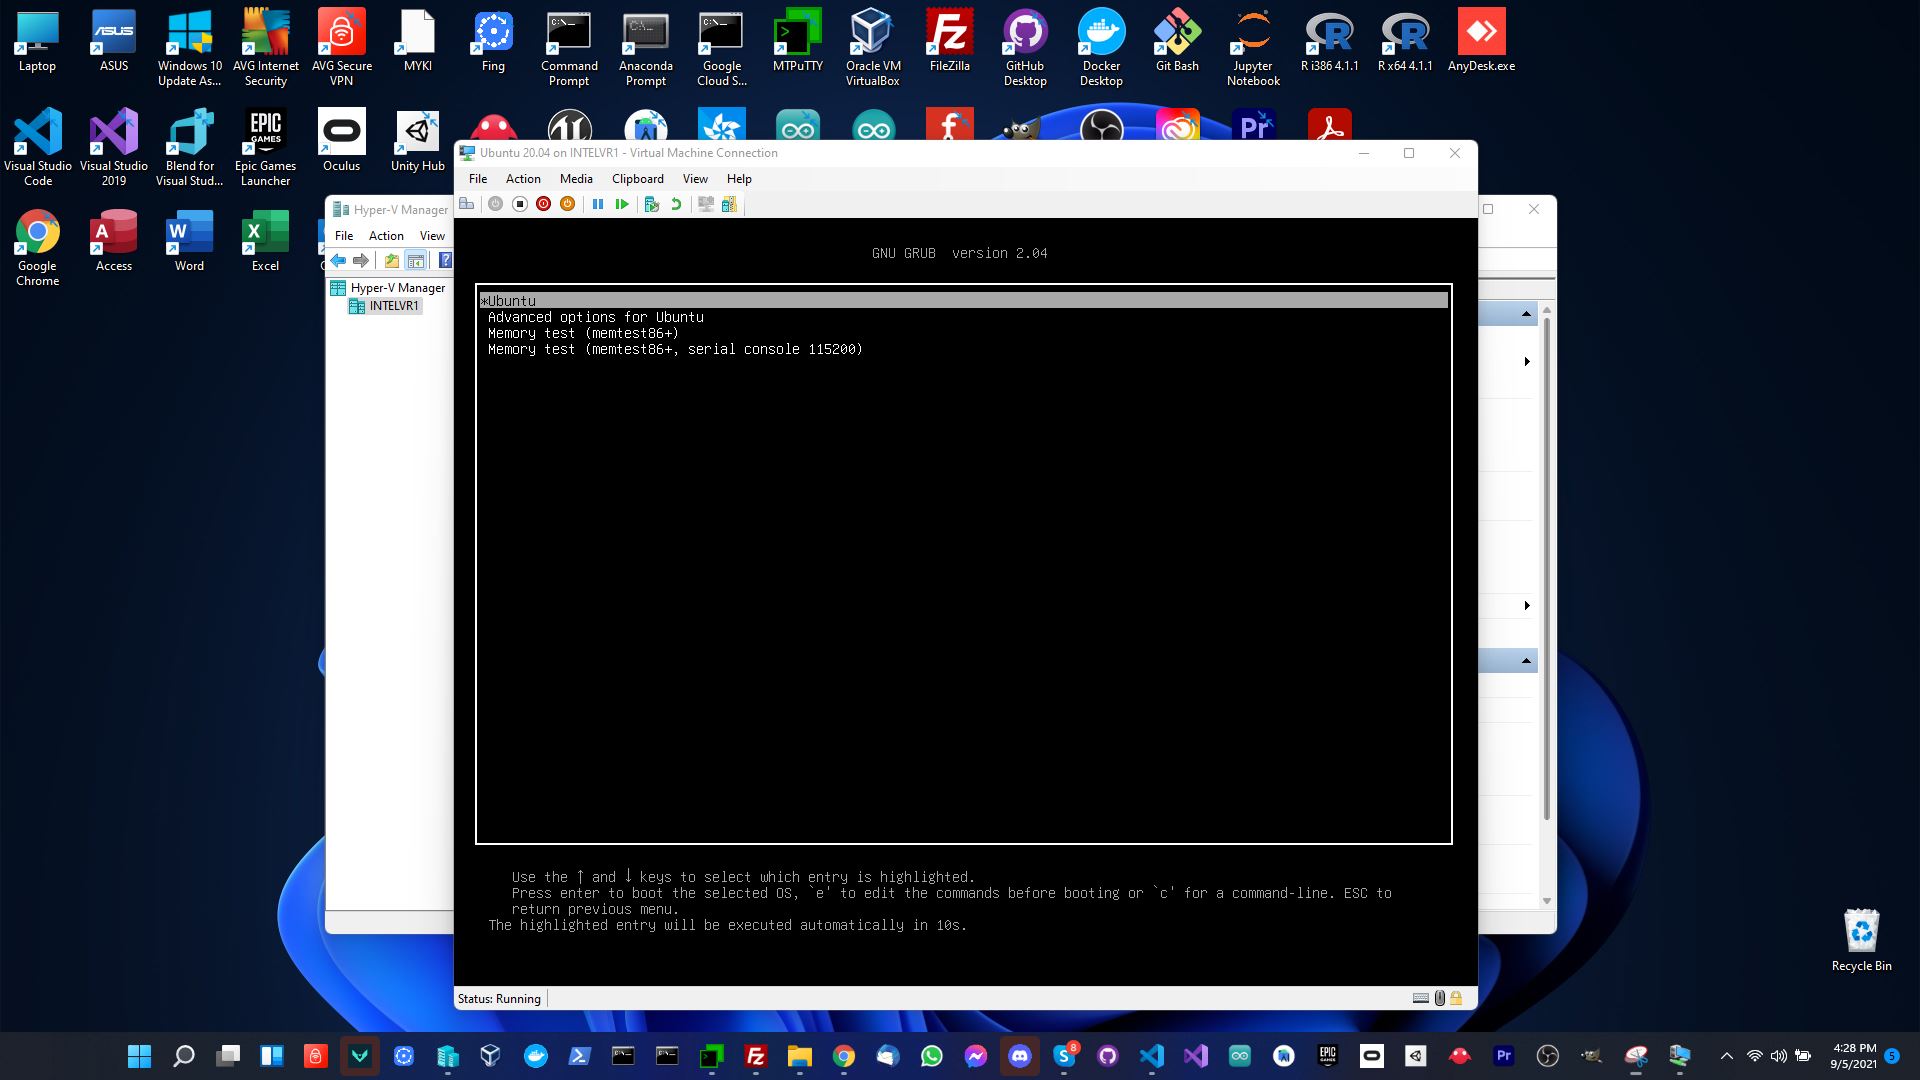Open the Media menu
This screenshot has height=1080, width=1920.
pos(576,179)
